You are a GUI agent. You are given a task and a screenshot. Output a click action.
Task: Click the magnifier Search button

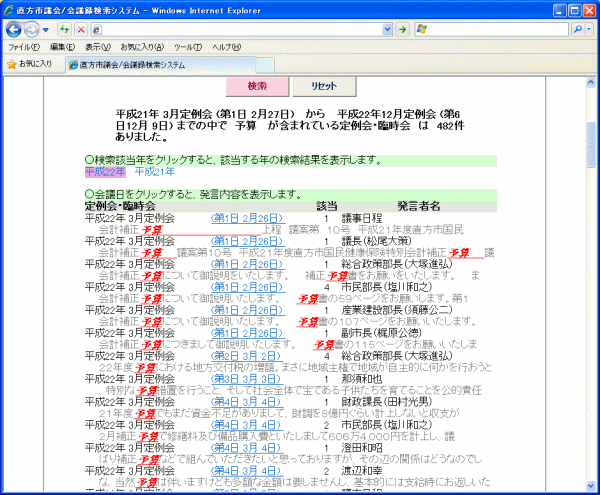[x=578, y=29]
